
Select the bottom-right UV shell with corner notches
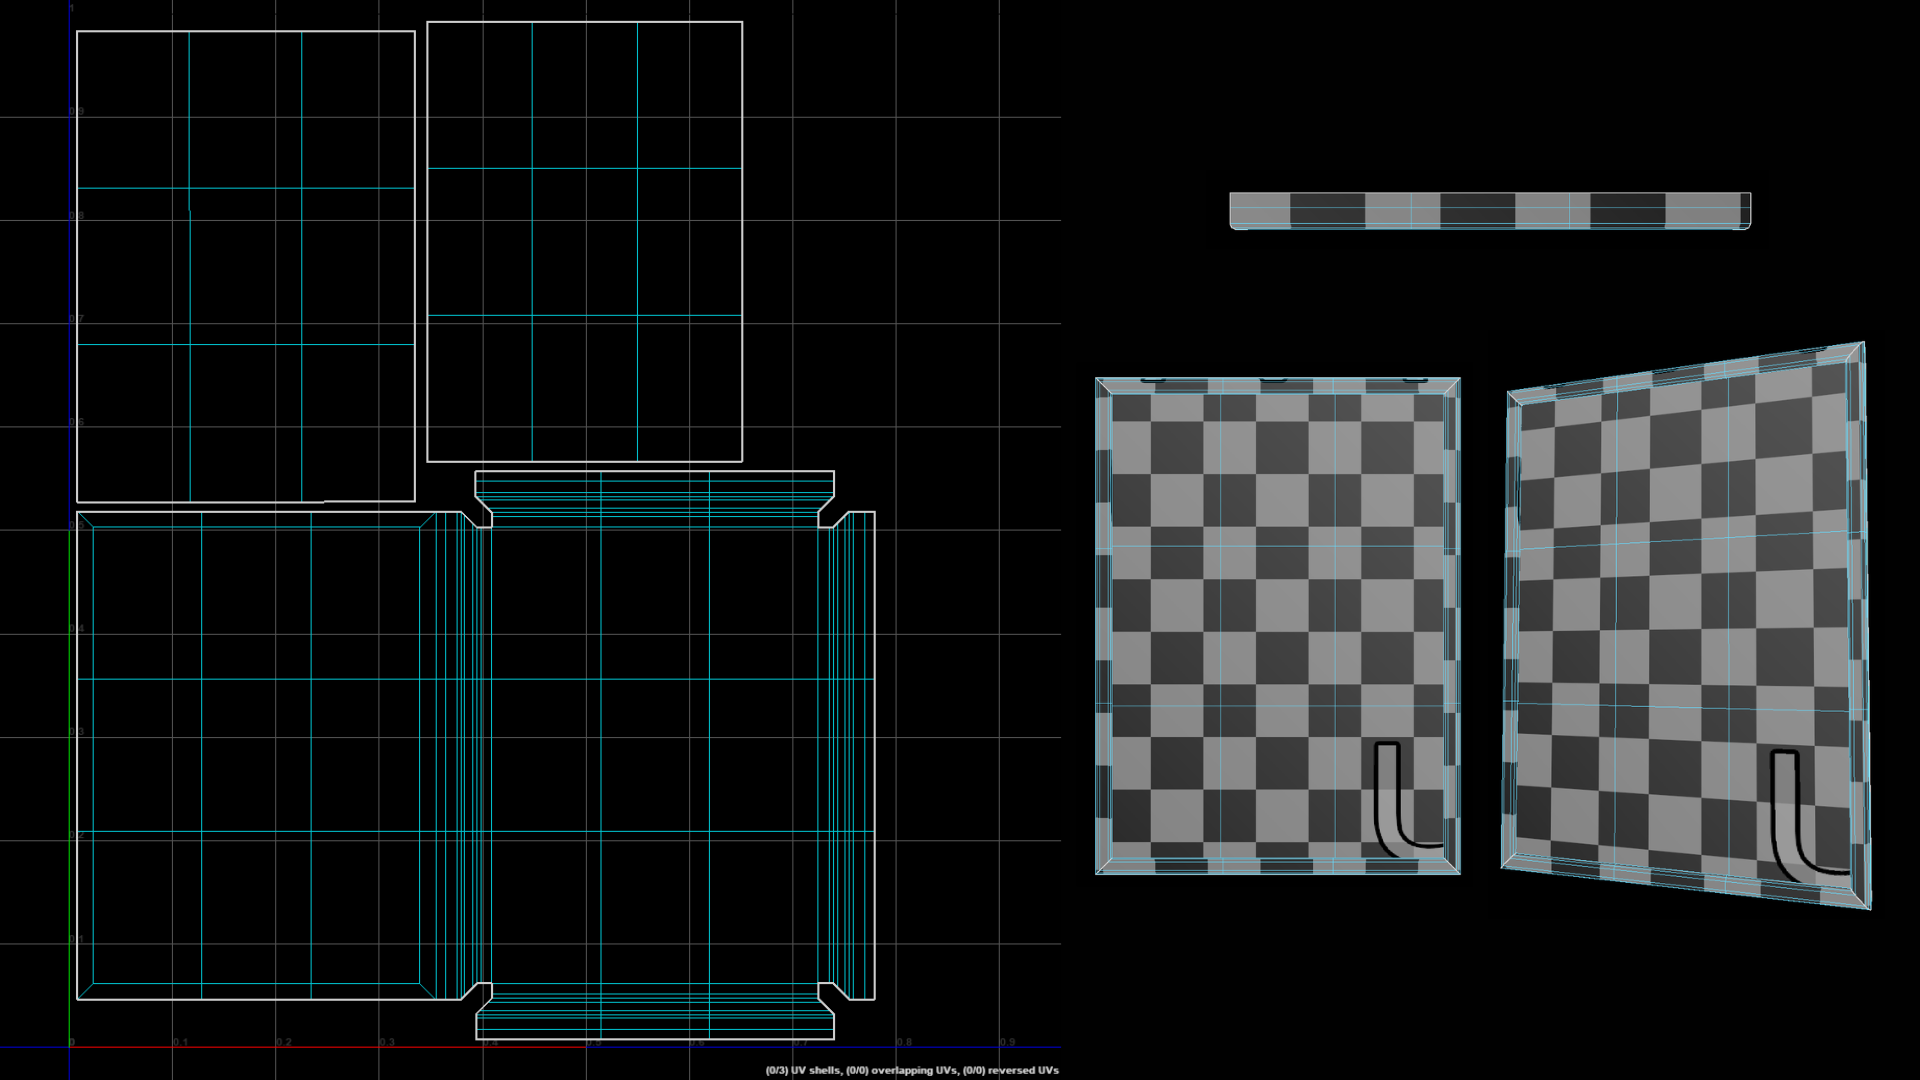coord(675,755)
